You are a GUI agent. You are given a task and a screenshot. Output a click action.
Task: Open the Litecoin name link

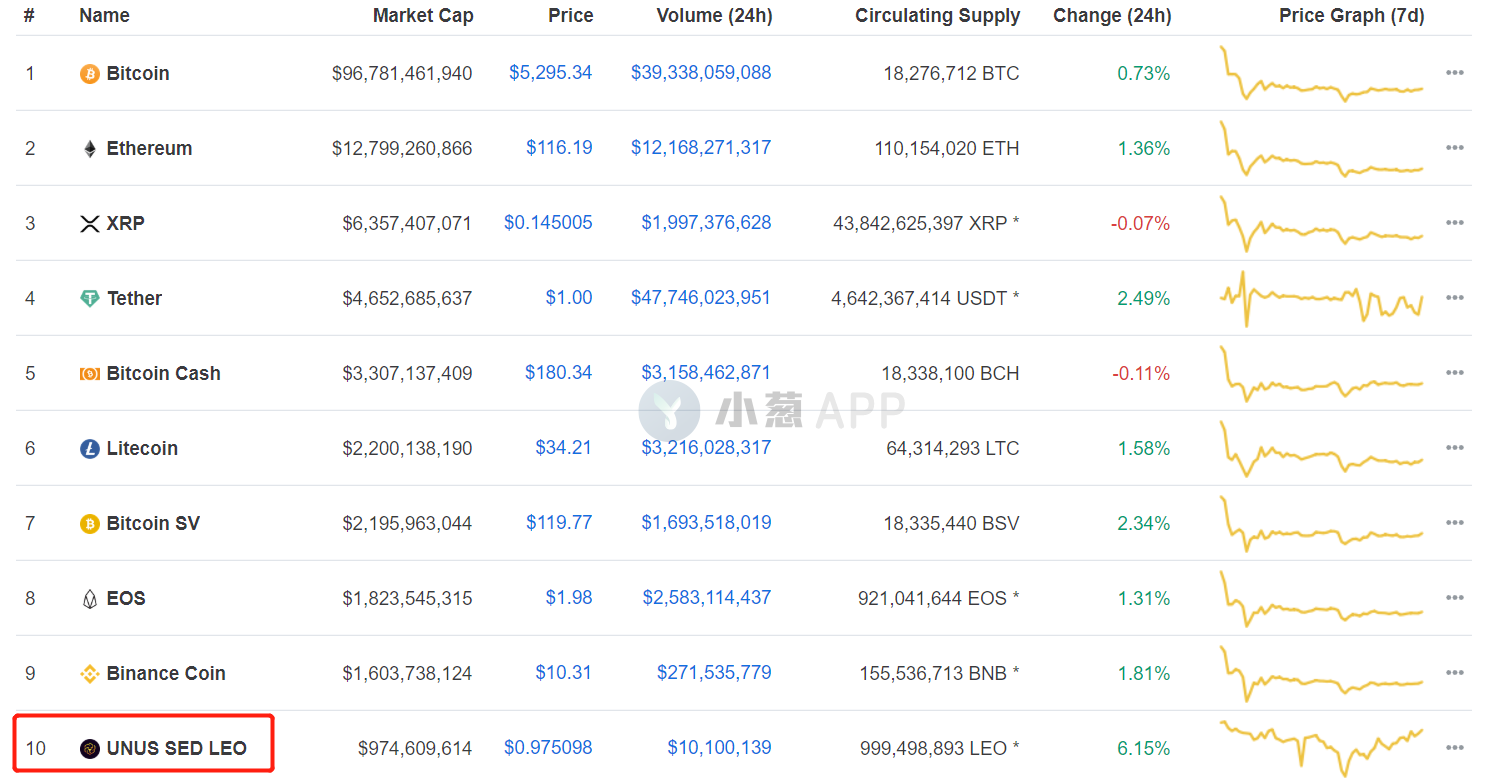point(142,449)
